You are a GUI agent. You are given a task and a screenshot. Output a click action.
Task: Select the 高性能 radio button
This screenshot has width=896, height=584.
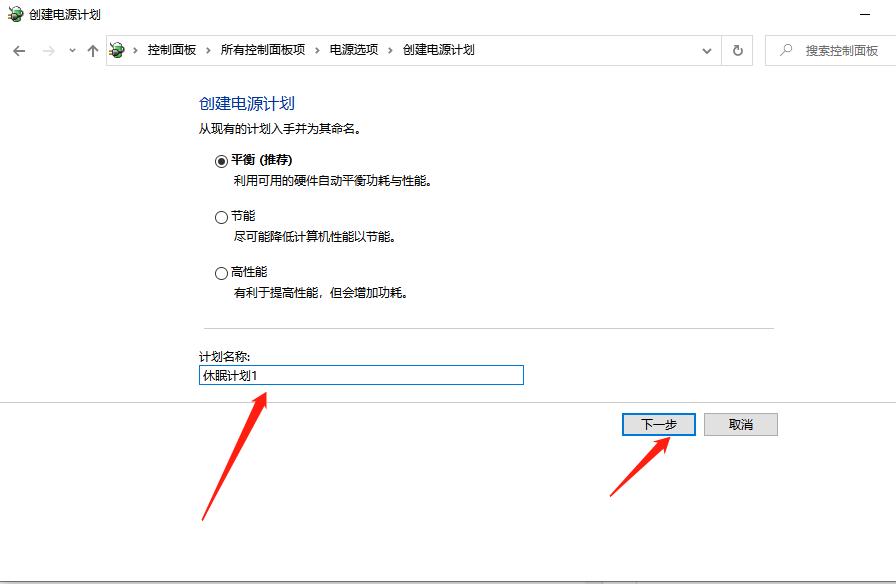click(x=221, y=273)
